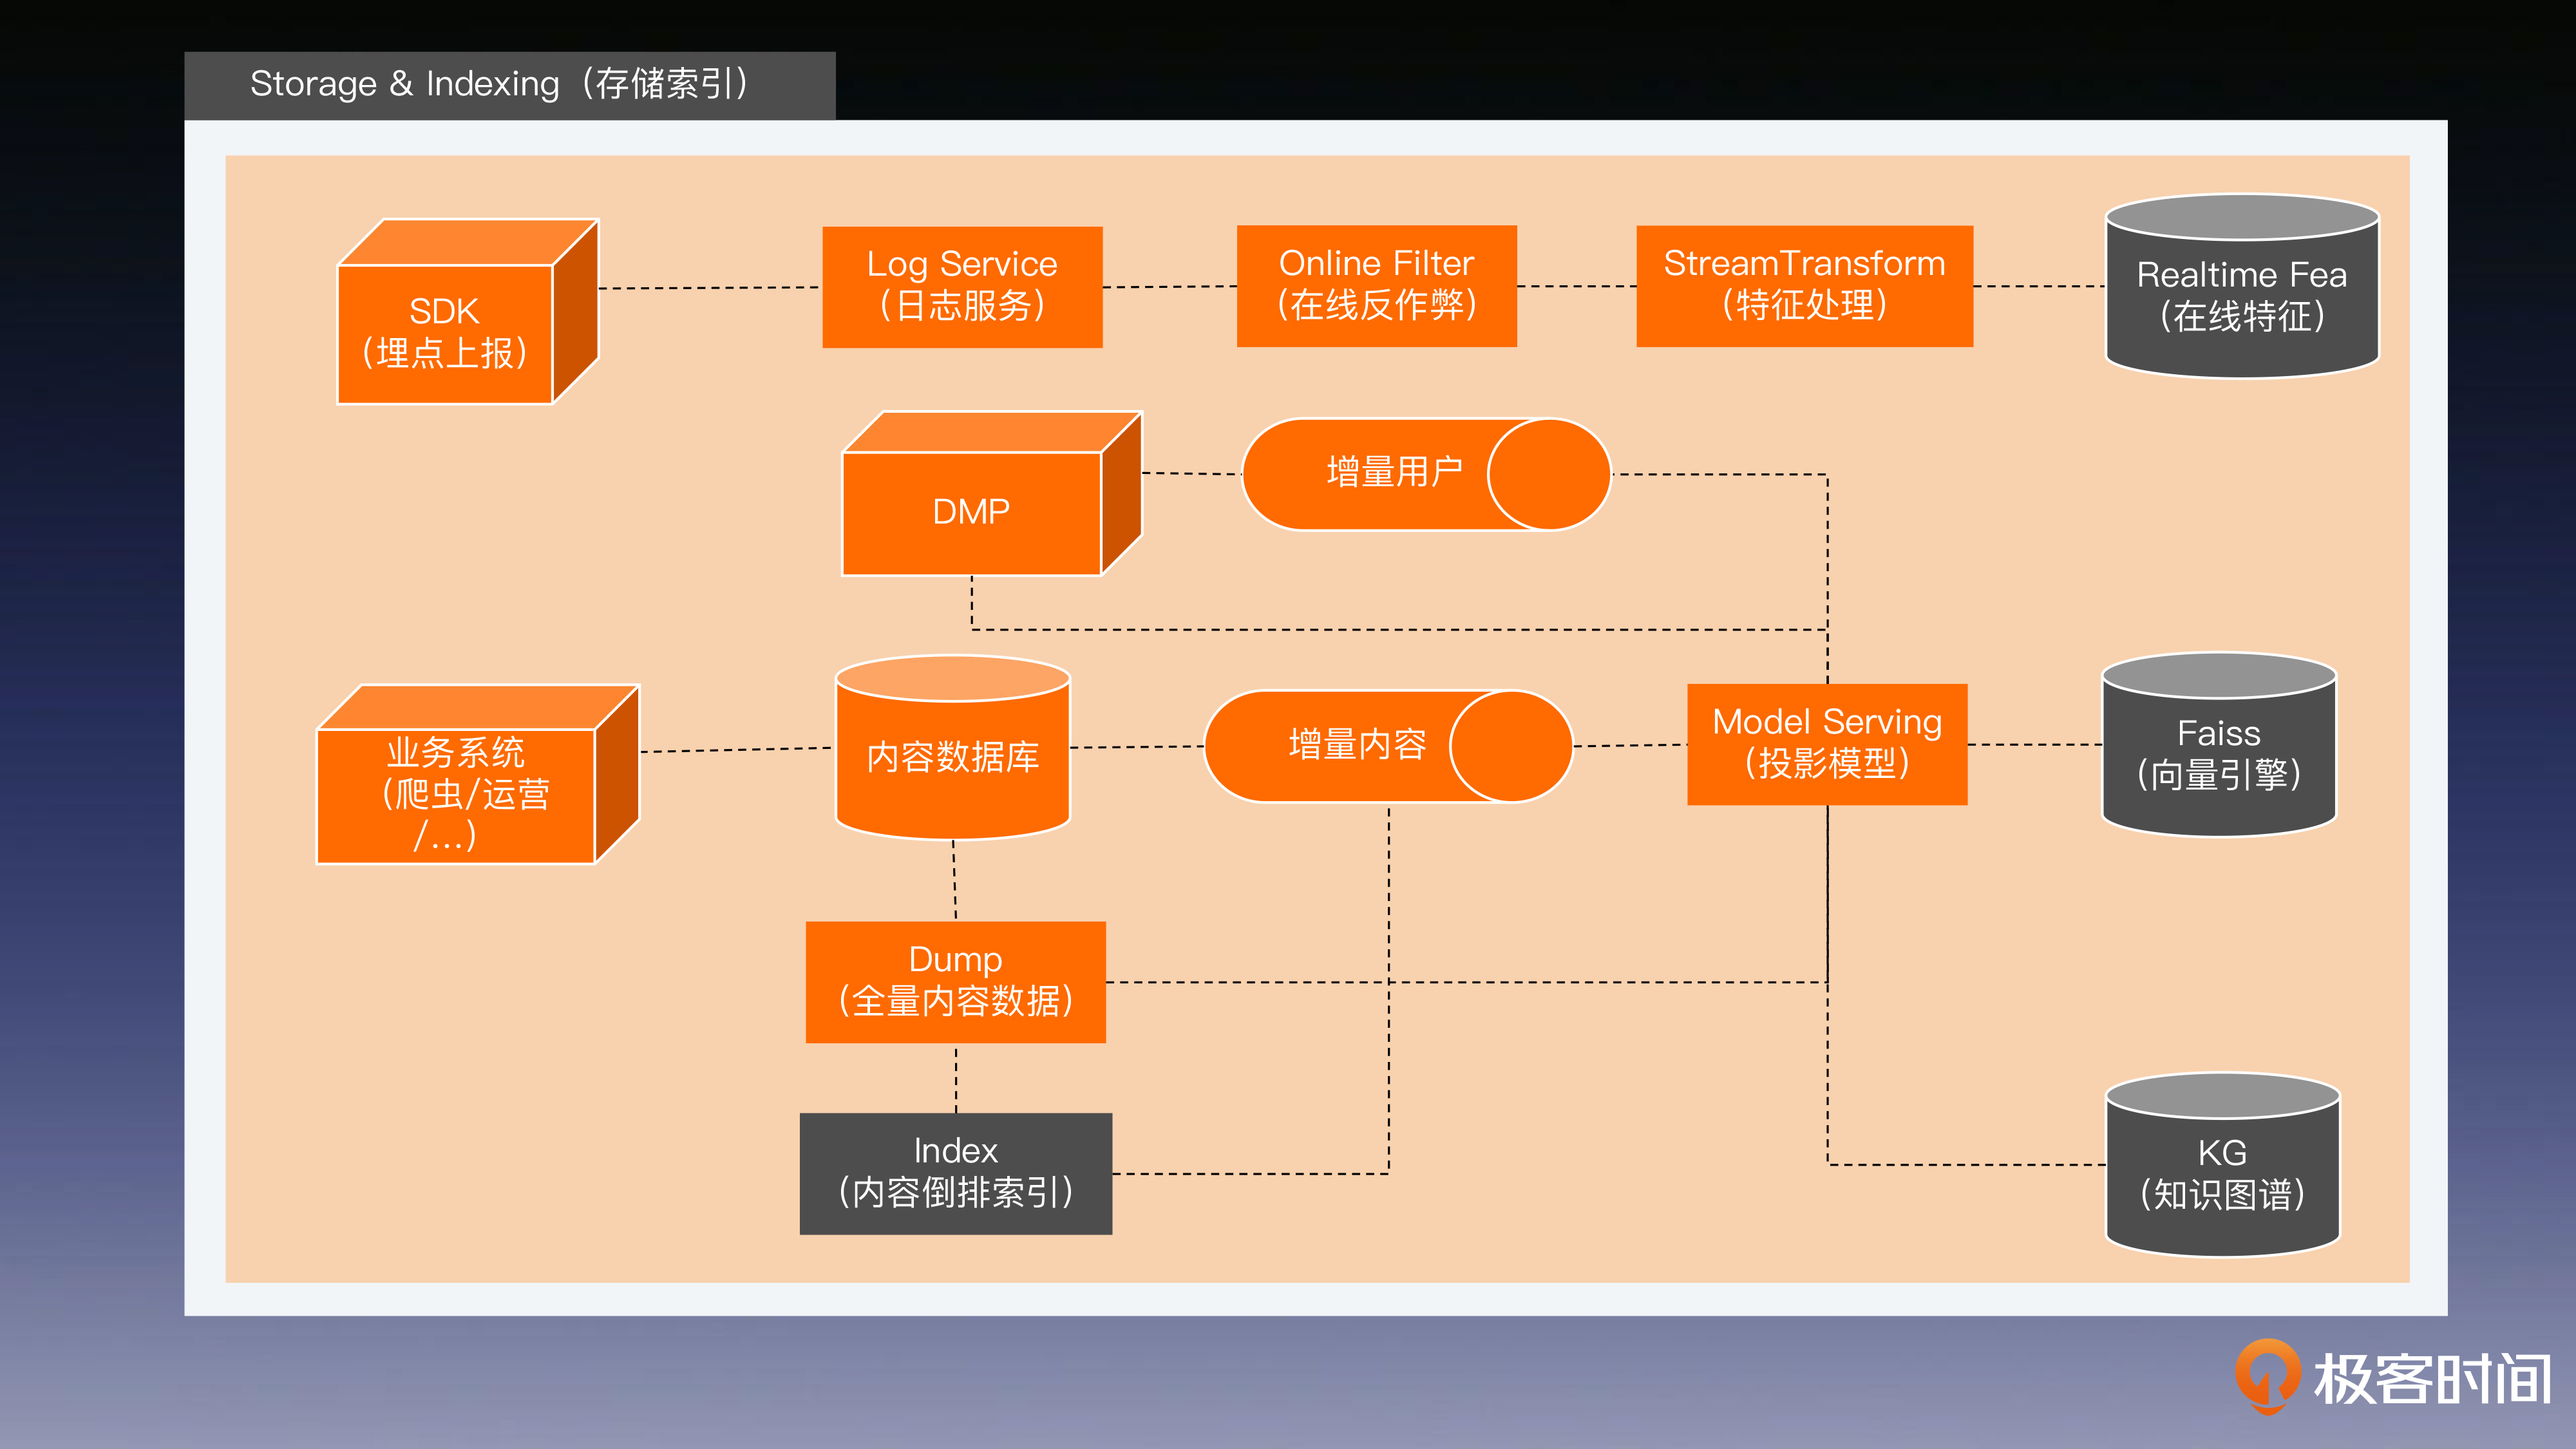Click the Dump full content data box
The image size is (2576, 1449).
[x=956, y=981]
